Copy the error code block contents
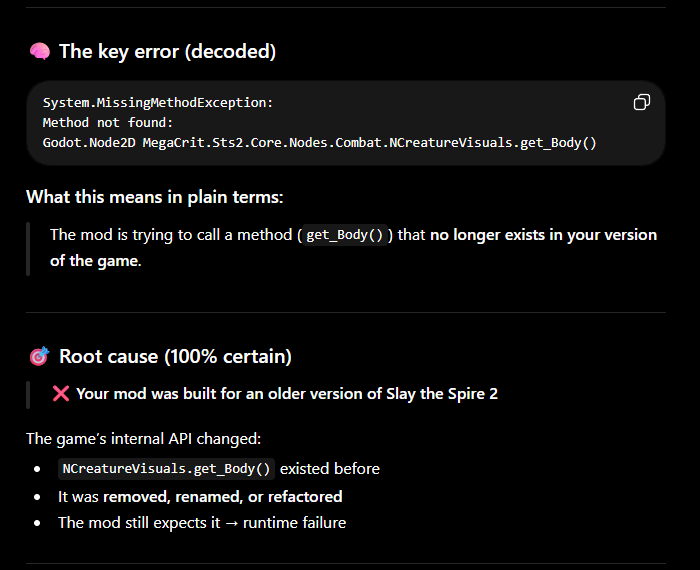700x570 pixels. (642, 102)
